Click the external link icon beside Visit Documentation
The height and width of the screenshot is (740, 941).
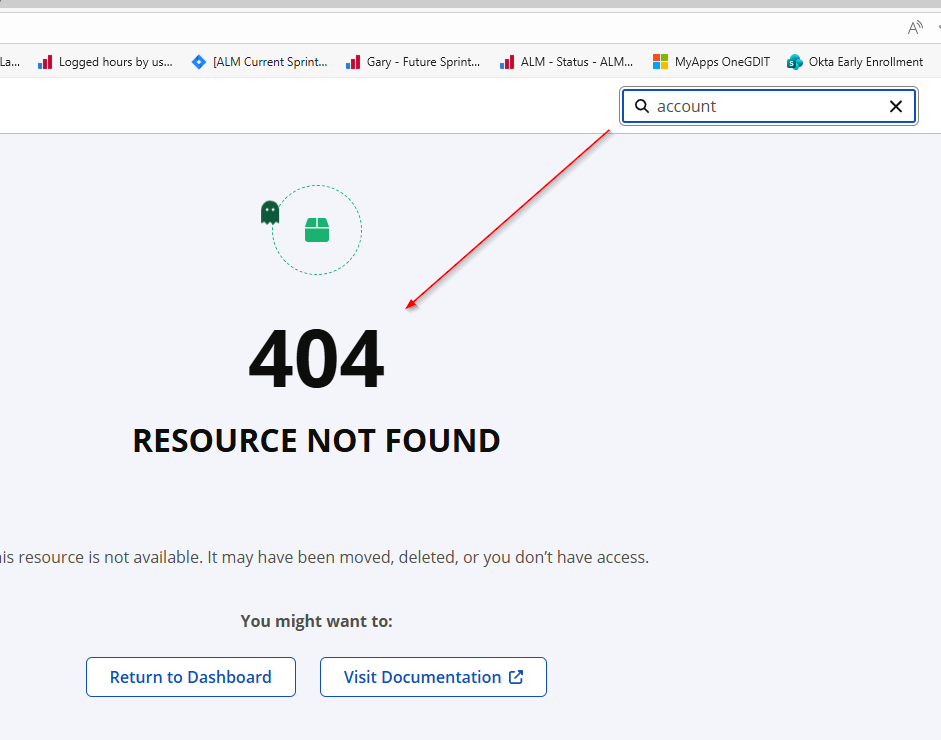tap(516, 677)
